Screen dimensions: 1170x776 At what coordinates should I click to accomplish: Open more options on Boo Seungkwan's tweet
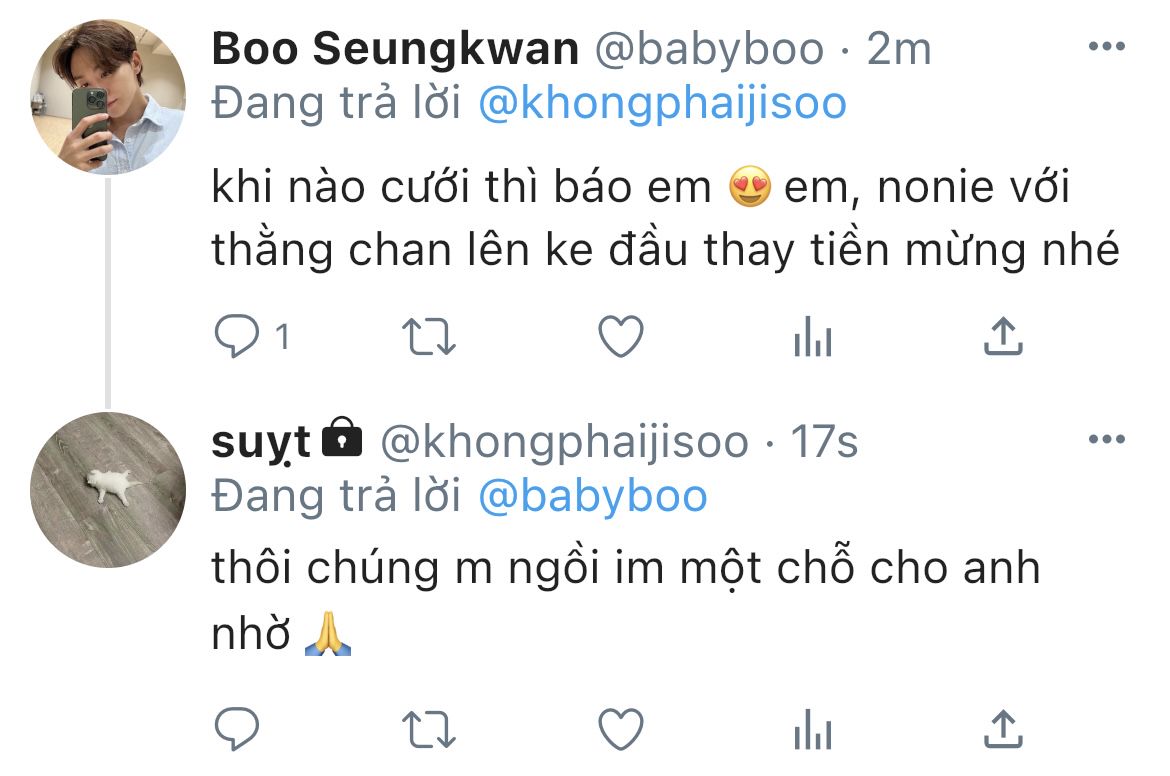(x=1107, y=46)
